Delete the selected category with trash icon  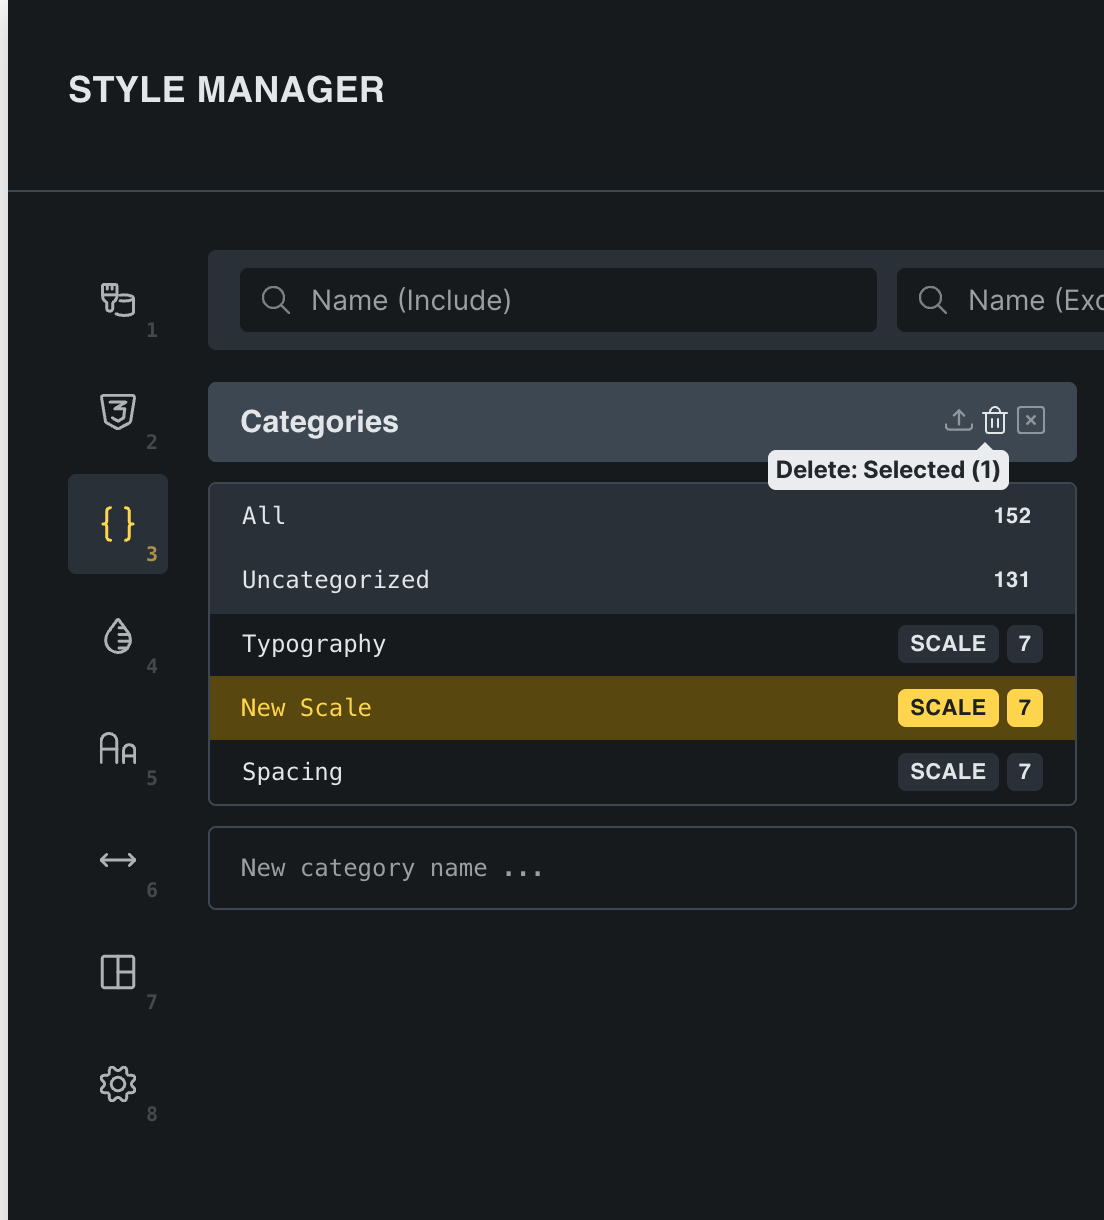click(x=994, y=420)
